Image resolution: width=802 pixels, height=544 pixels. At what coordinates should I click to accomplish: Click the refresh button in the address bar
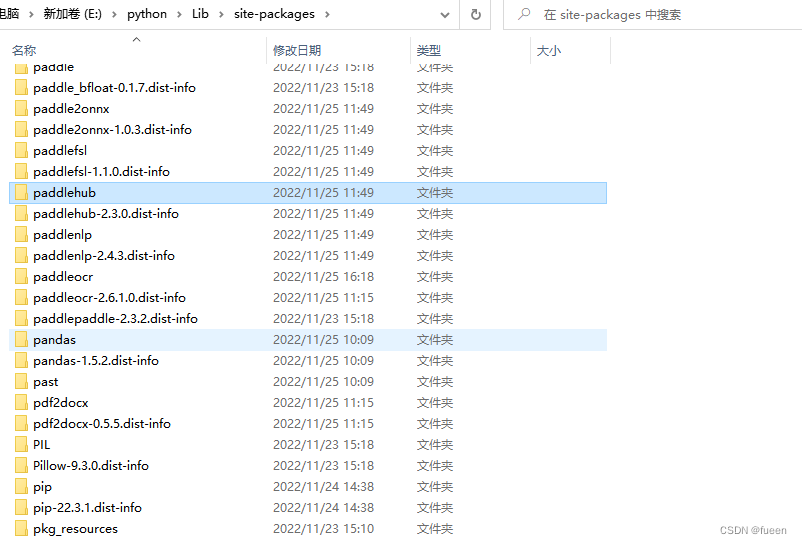click(x=476, y=14)
